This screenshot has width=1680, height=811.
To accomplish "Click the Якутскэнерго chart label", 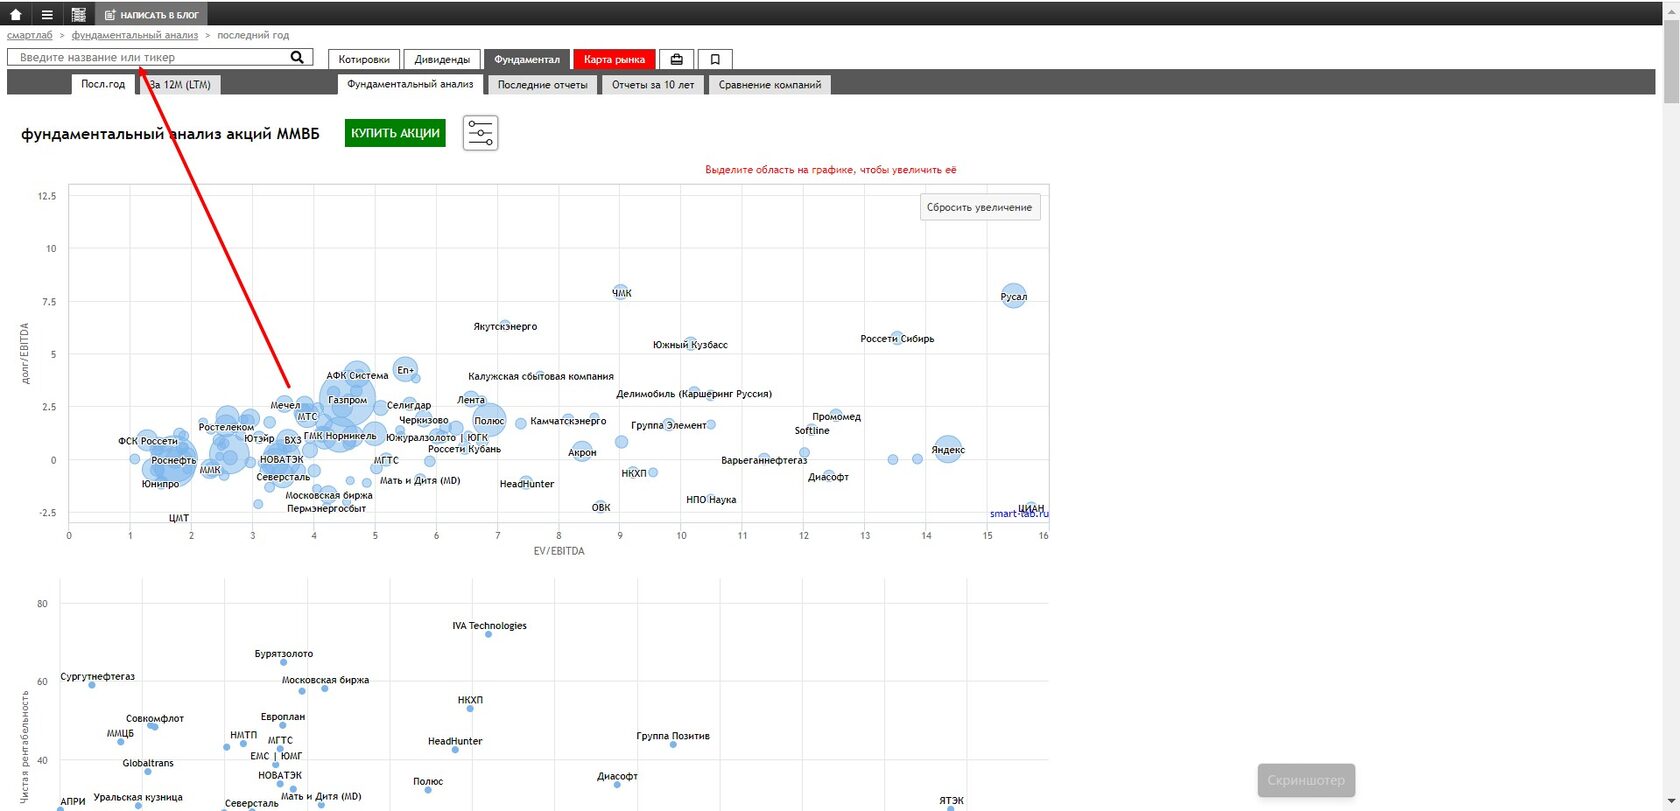I will tap(505, 327).
